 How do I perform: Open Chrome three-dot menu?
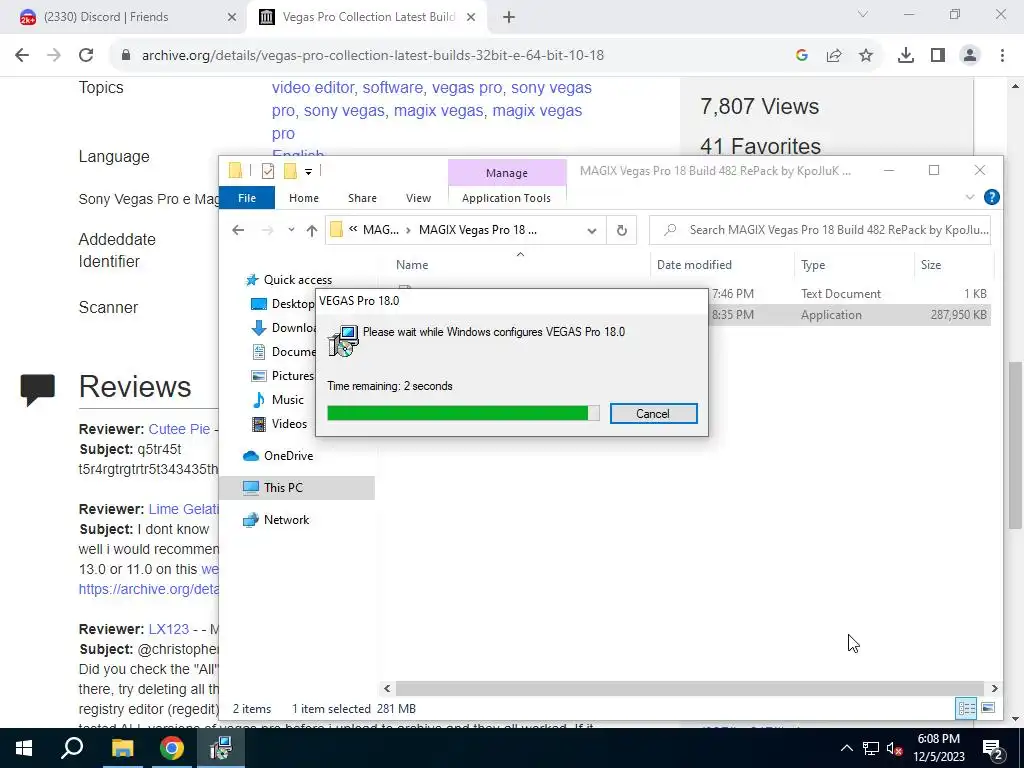click(x=1002, y=56)
